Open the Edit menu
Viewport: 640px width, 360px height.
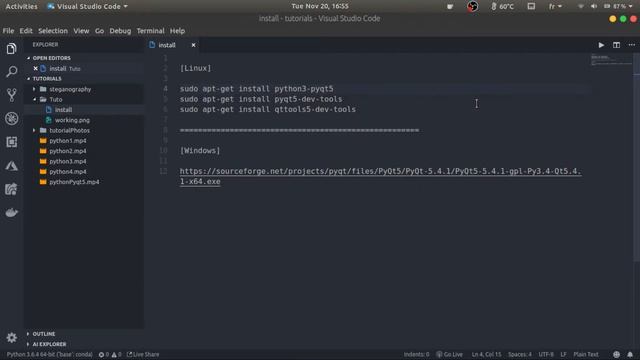[26, 31]
